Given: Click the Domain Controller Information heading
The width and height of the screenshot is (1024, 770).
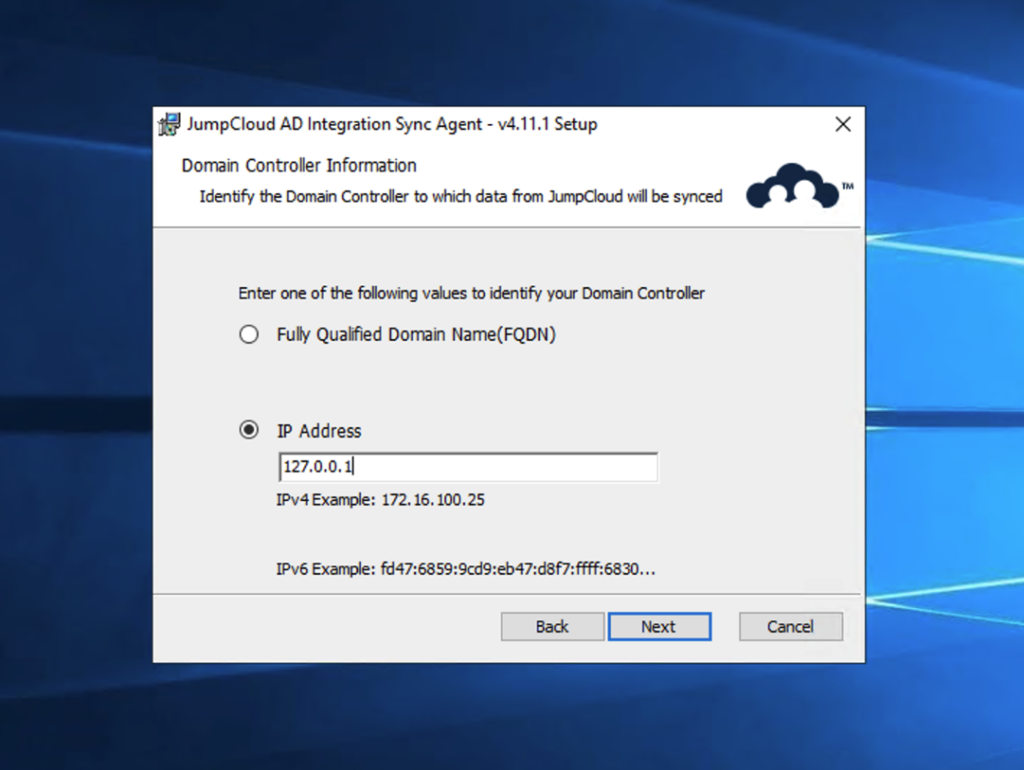Looking at the screenshot, I should pyautogui.click(x=299, y=165).
